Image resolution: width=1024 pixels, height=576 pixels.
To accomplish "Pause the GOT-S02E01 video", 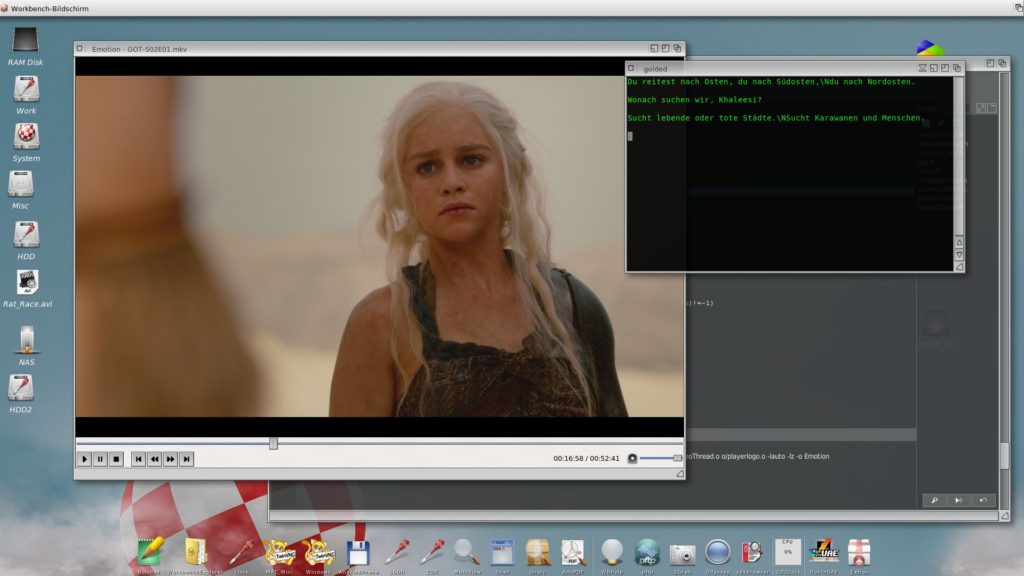I will [100, 459].
